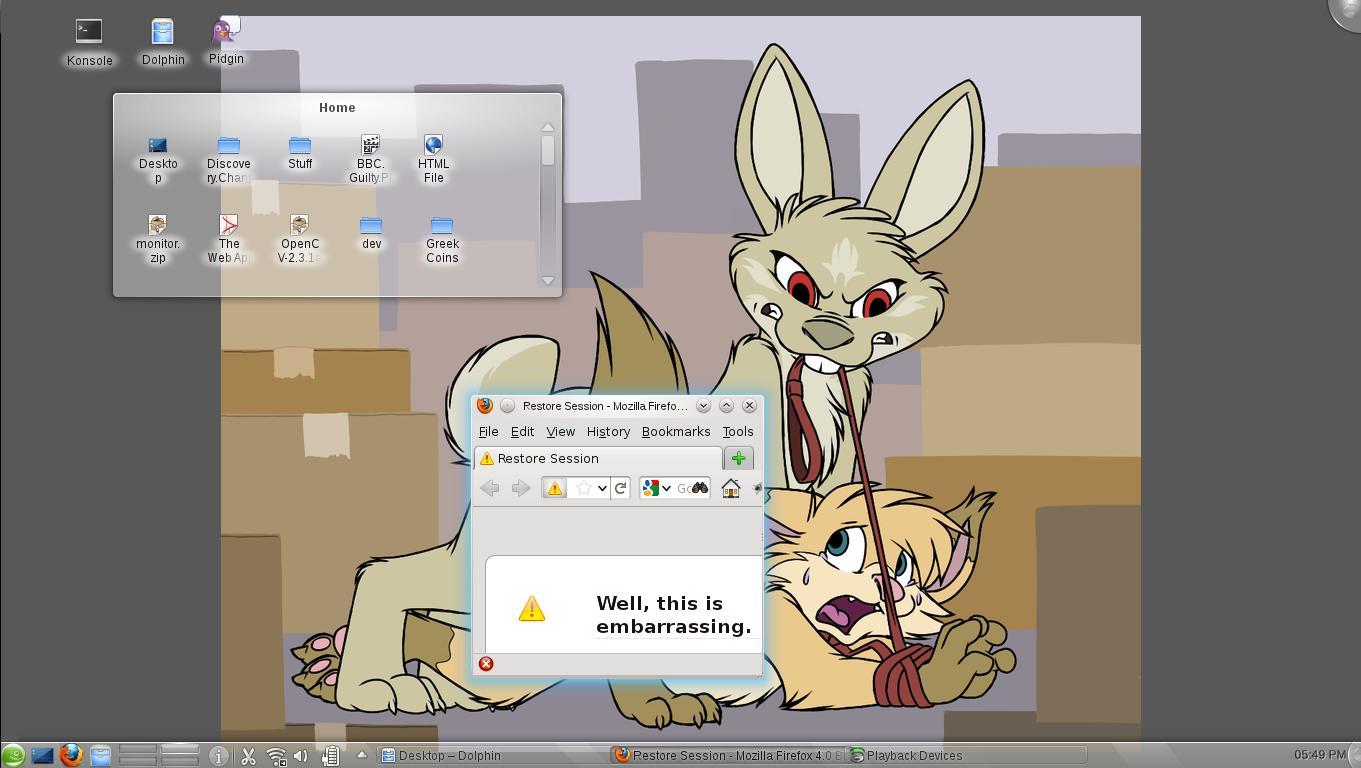Click the Show Desktop panel icon

42,756
